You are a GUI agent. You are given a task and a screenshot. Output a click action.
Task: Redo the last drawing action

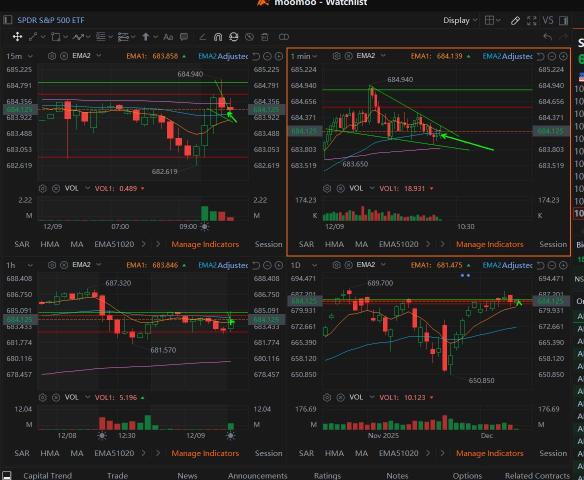563,36
